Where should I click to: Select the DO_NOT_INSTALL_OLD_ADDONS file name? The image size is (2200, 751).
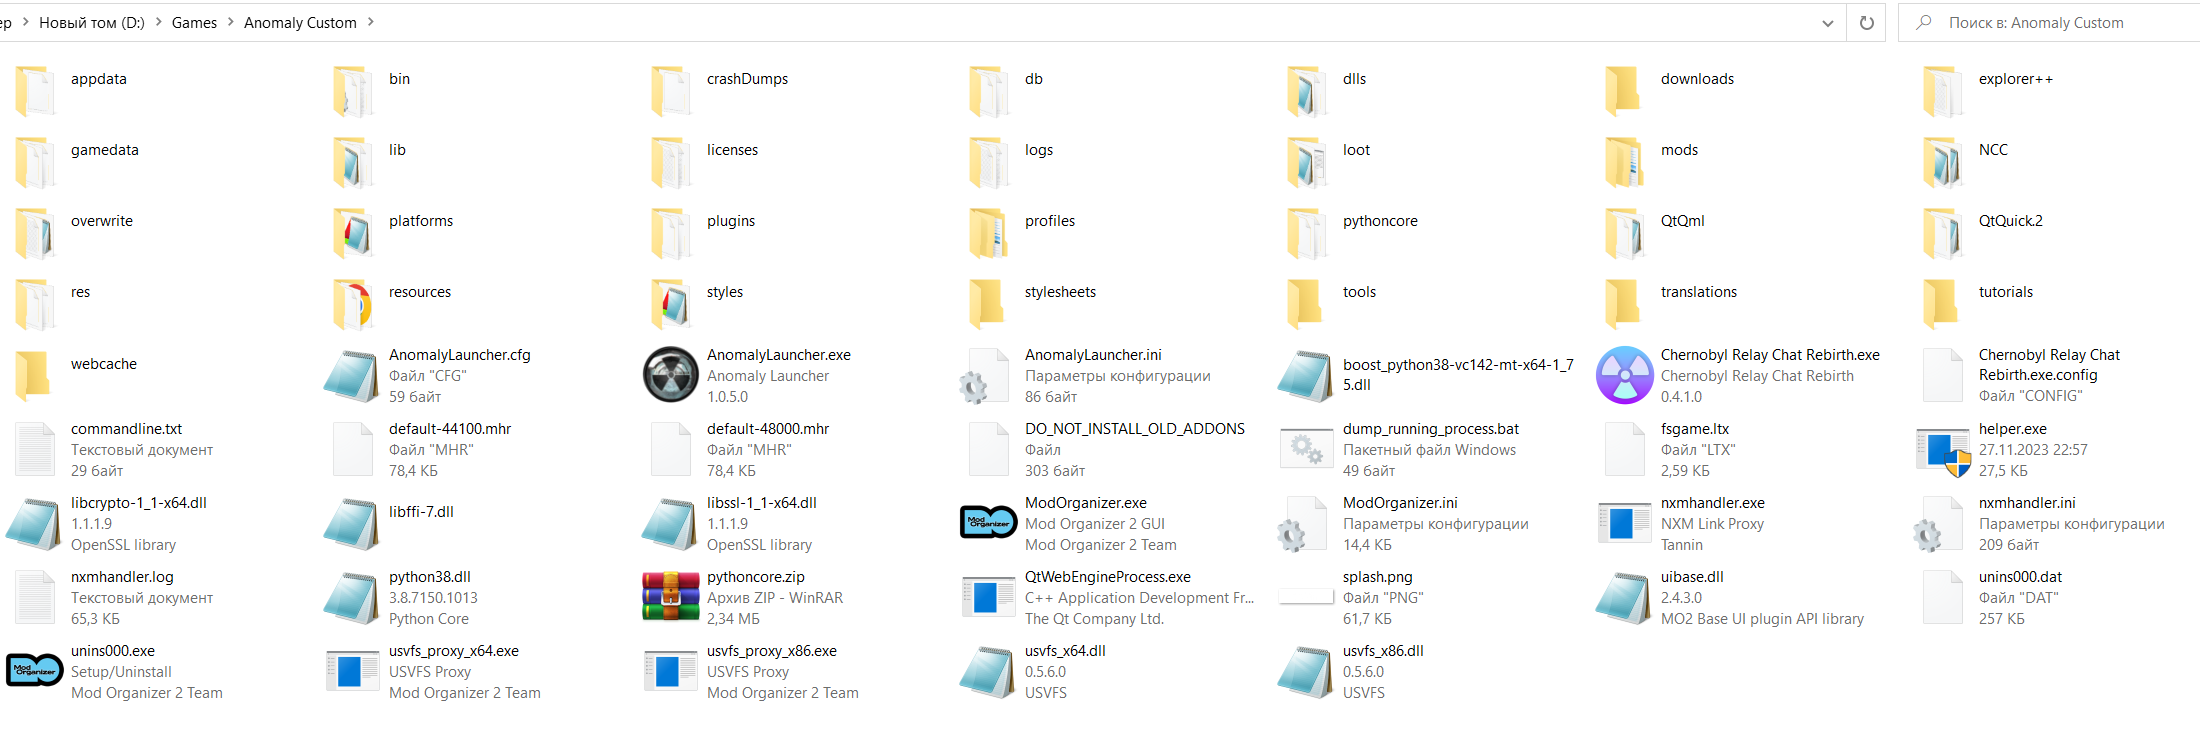pos(1135,429)
